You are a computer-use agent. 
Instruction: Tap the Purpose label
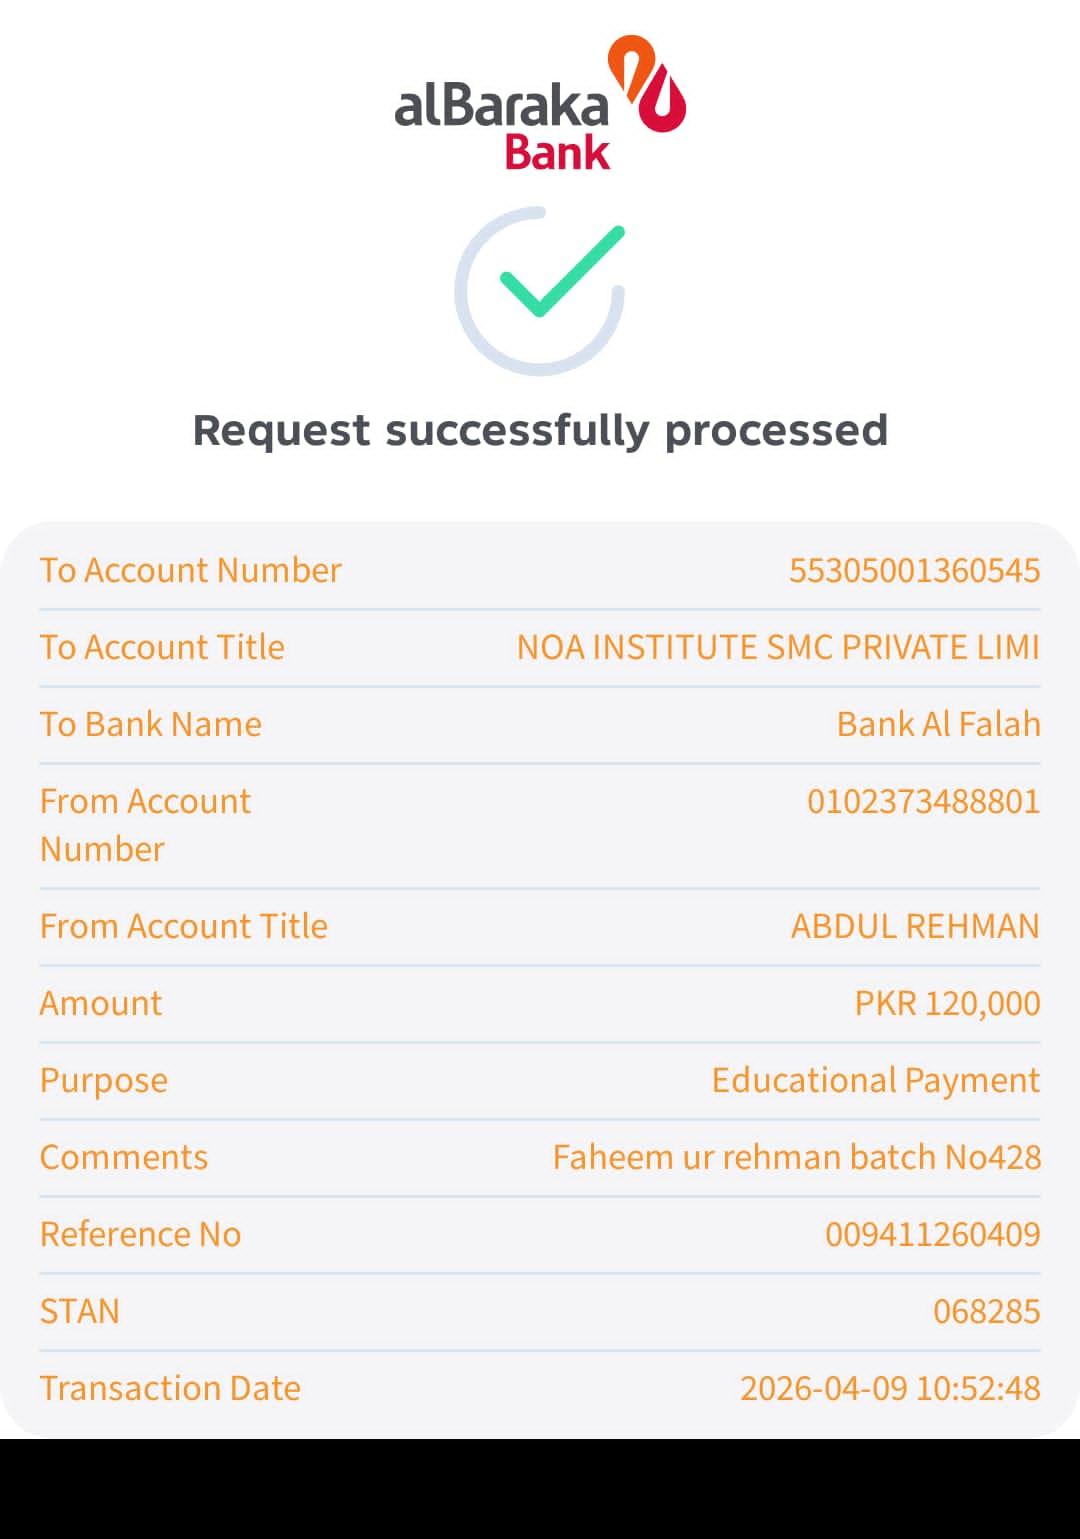pyautogui.click(x=104, y=1080)
